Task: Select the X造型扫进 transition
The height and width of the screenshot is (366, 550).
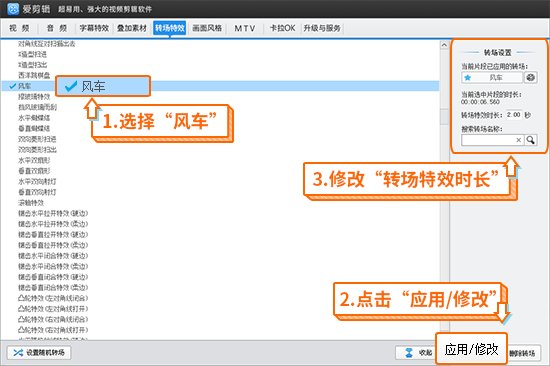Action: pos(32,54)
